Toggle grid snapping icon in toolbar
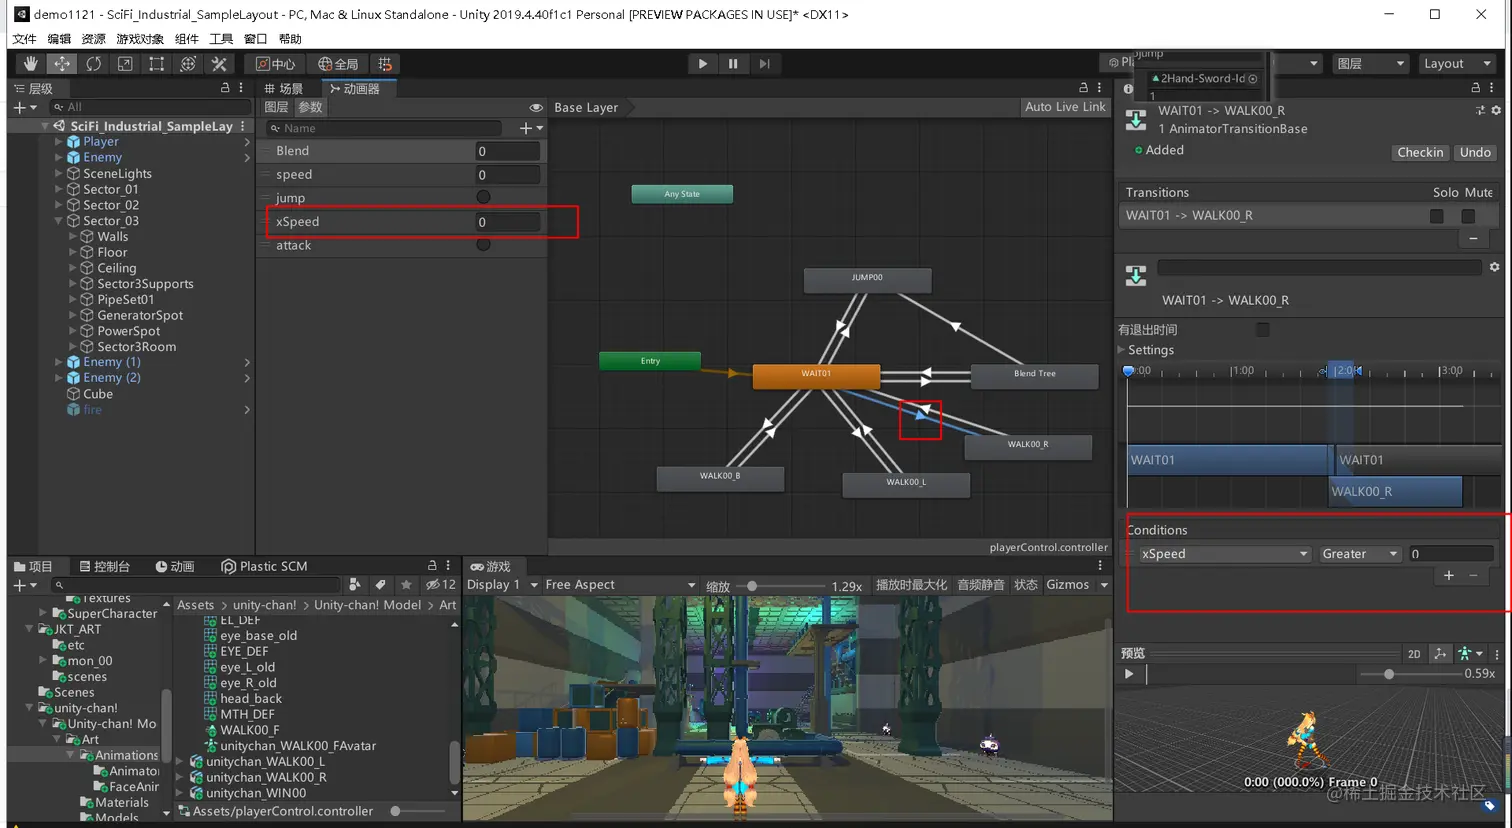The image size is (1512, 828). click(x=386, y=64)
